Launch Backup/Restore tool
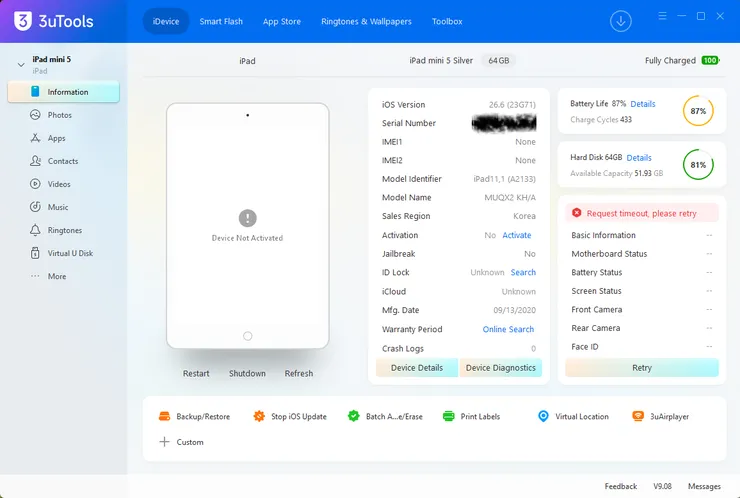This screenshot has height=498, width=740. 194,416
